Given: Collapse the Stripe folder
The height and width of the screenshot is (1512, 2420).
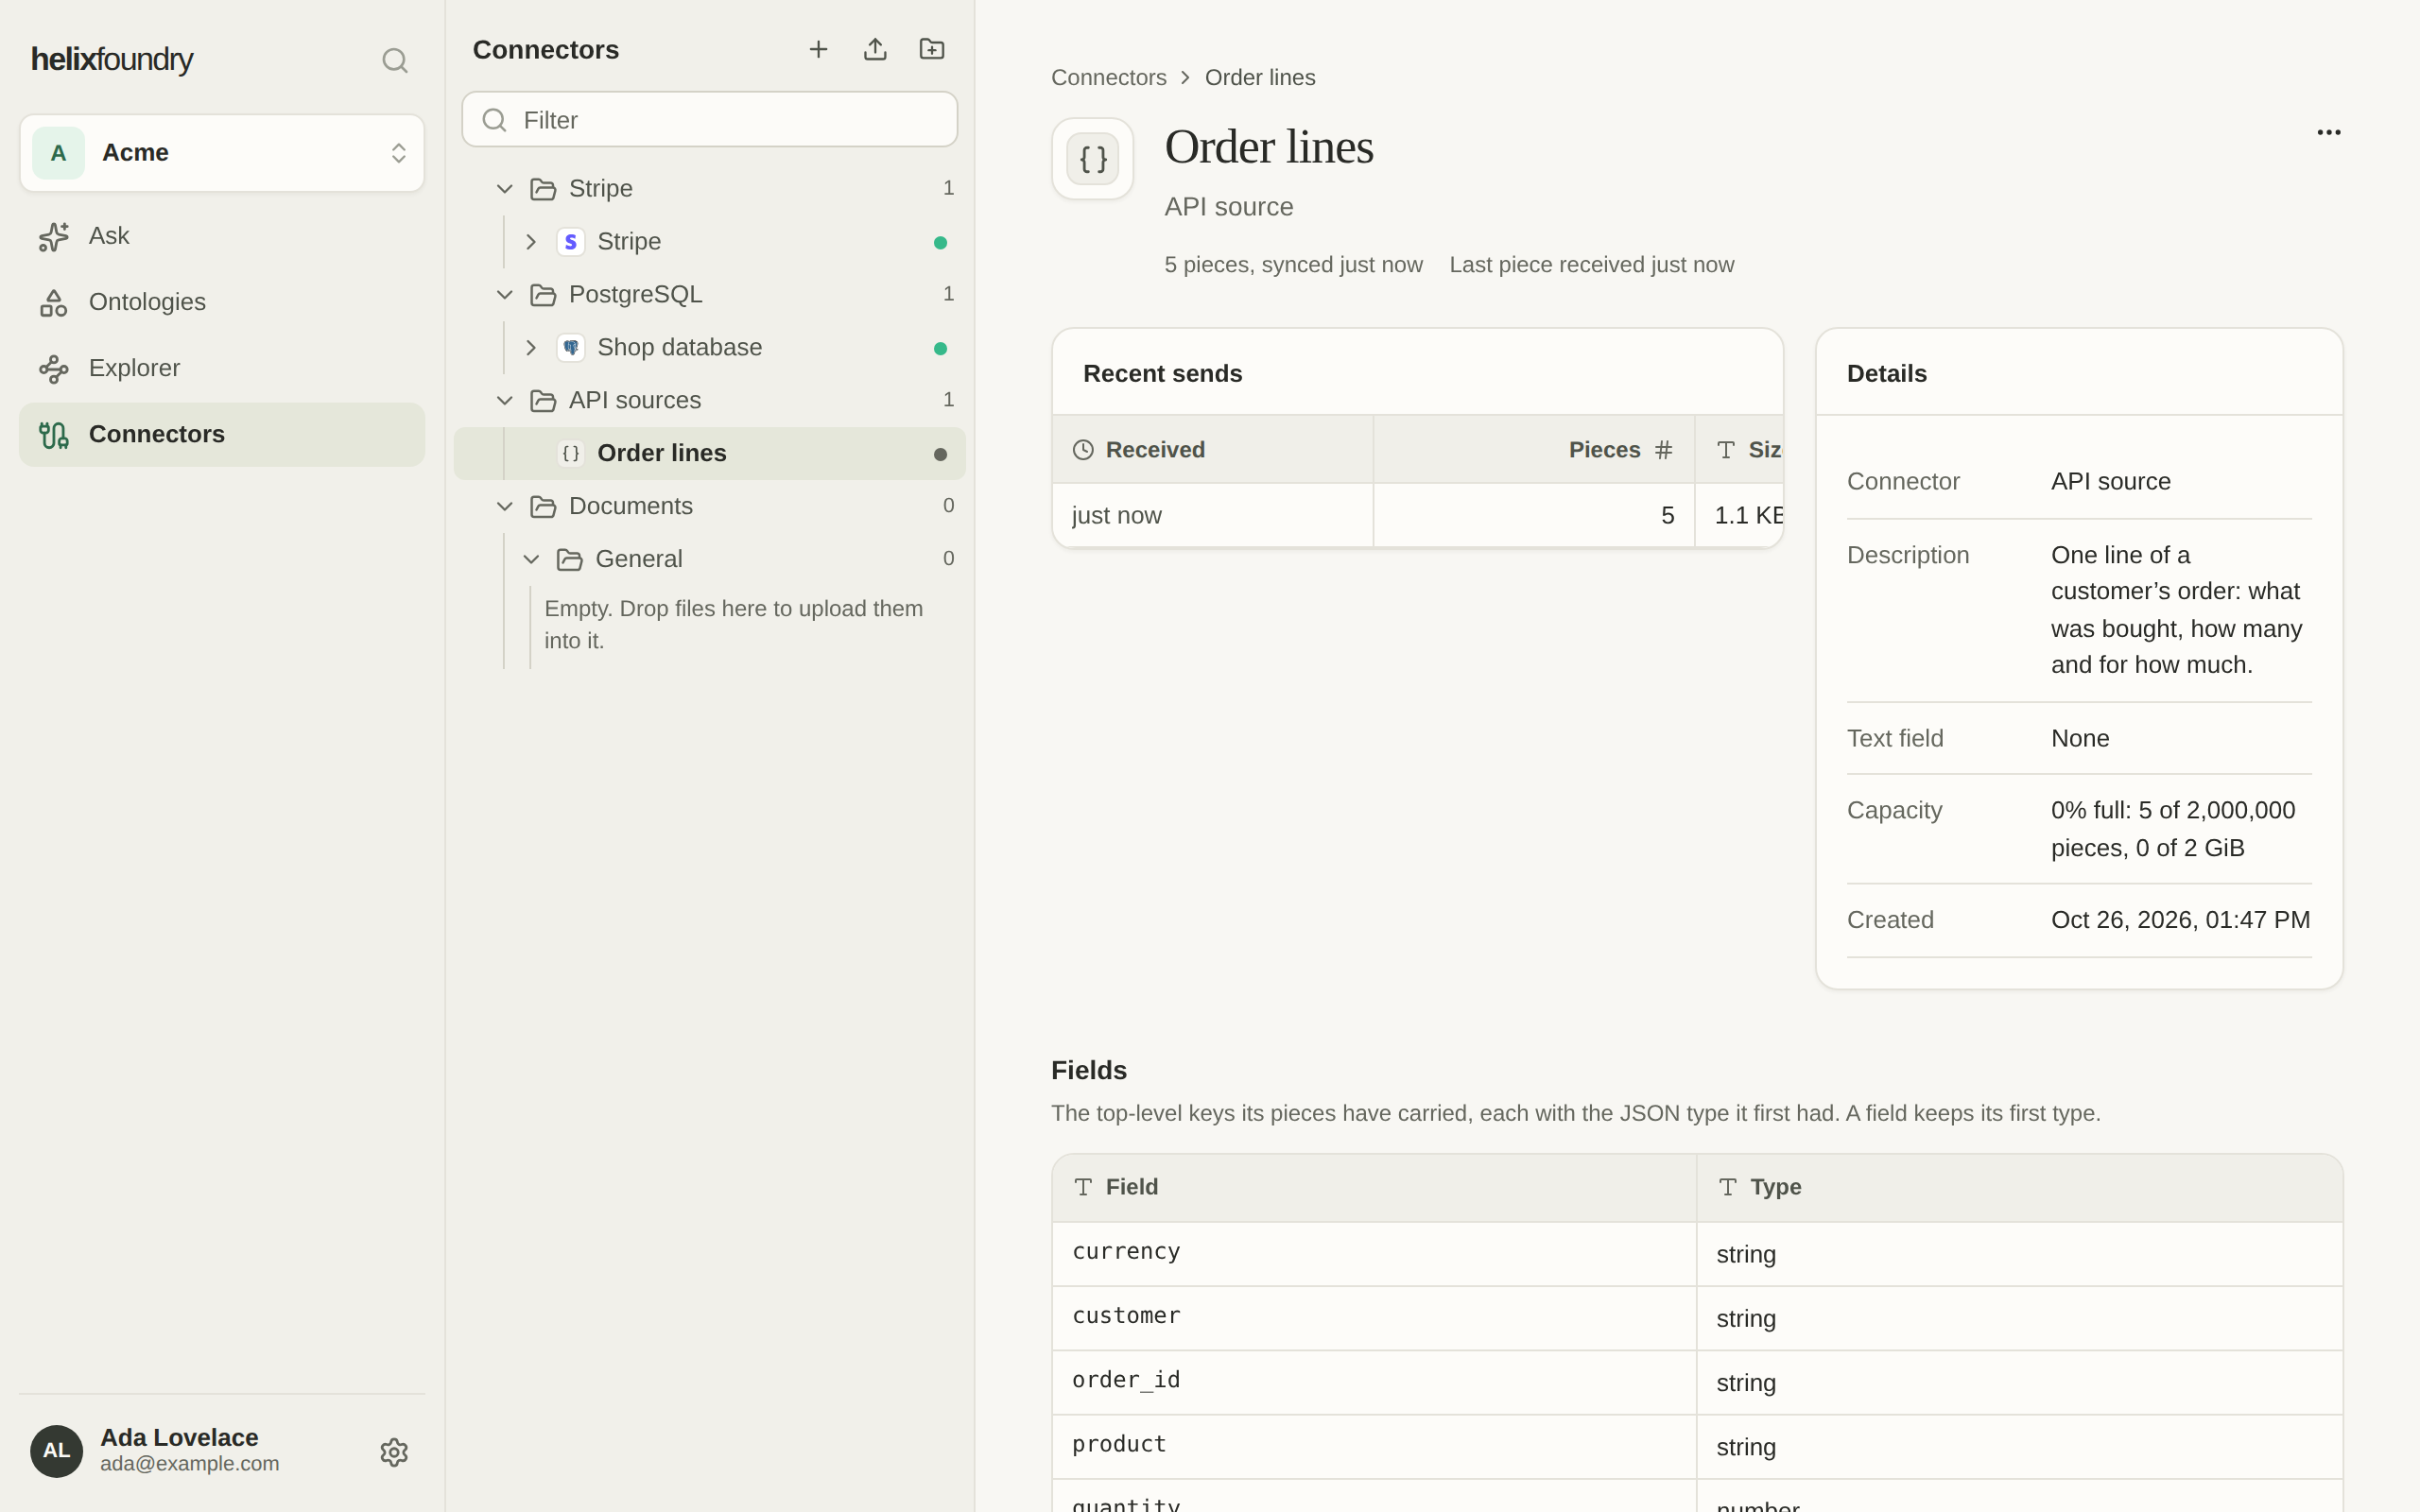Looking at the screenshot, I should (505, 189).
